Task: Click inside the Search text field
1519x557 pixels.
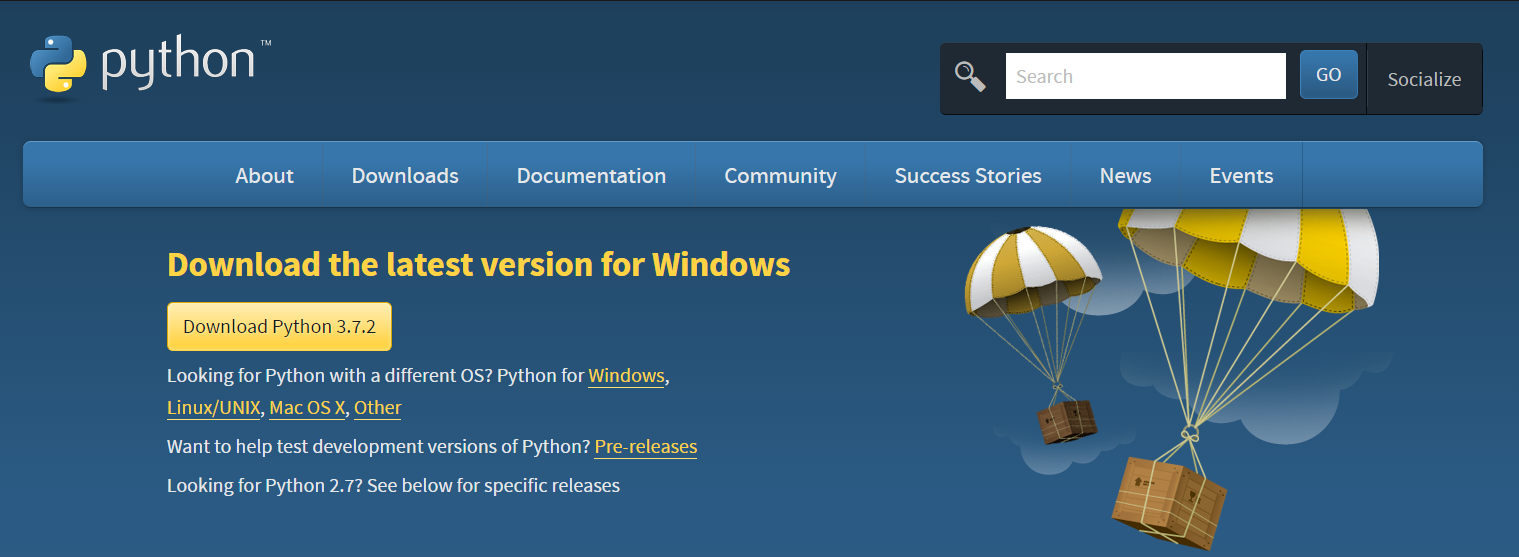Action: click(x=1144, y=76)
